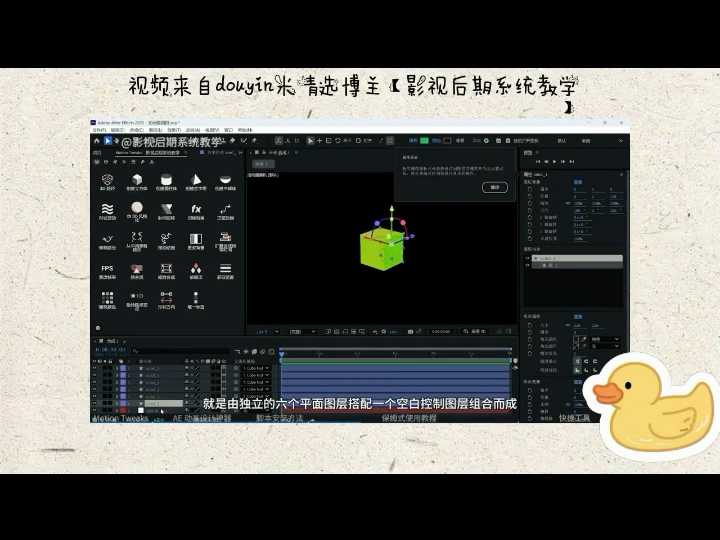Click the plus-shaped move tool in the 3D toolbar
The height and width of the screenshot is (540, 720).
tap(320, 141)
